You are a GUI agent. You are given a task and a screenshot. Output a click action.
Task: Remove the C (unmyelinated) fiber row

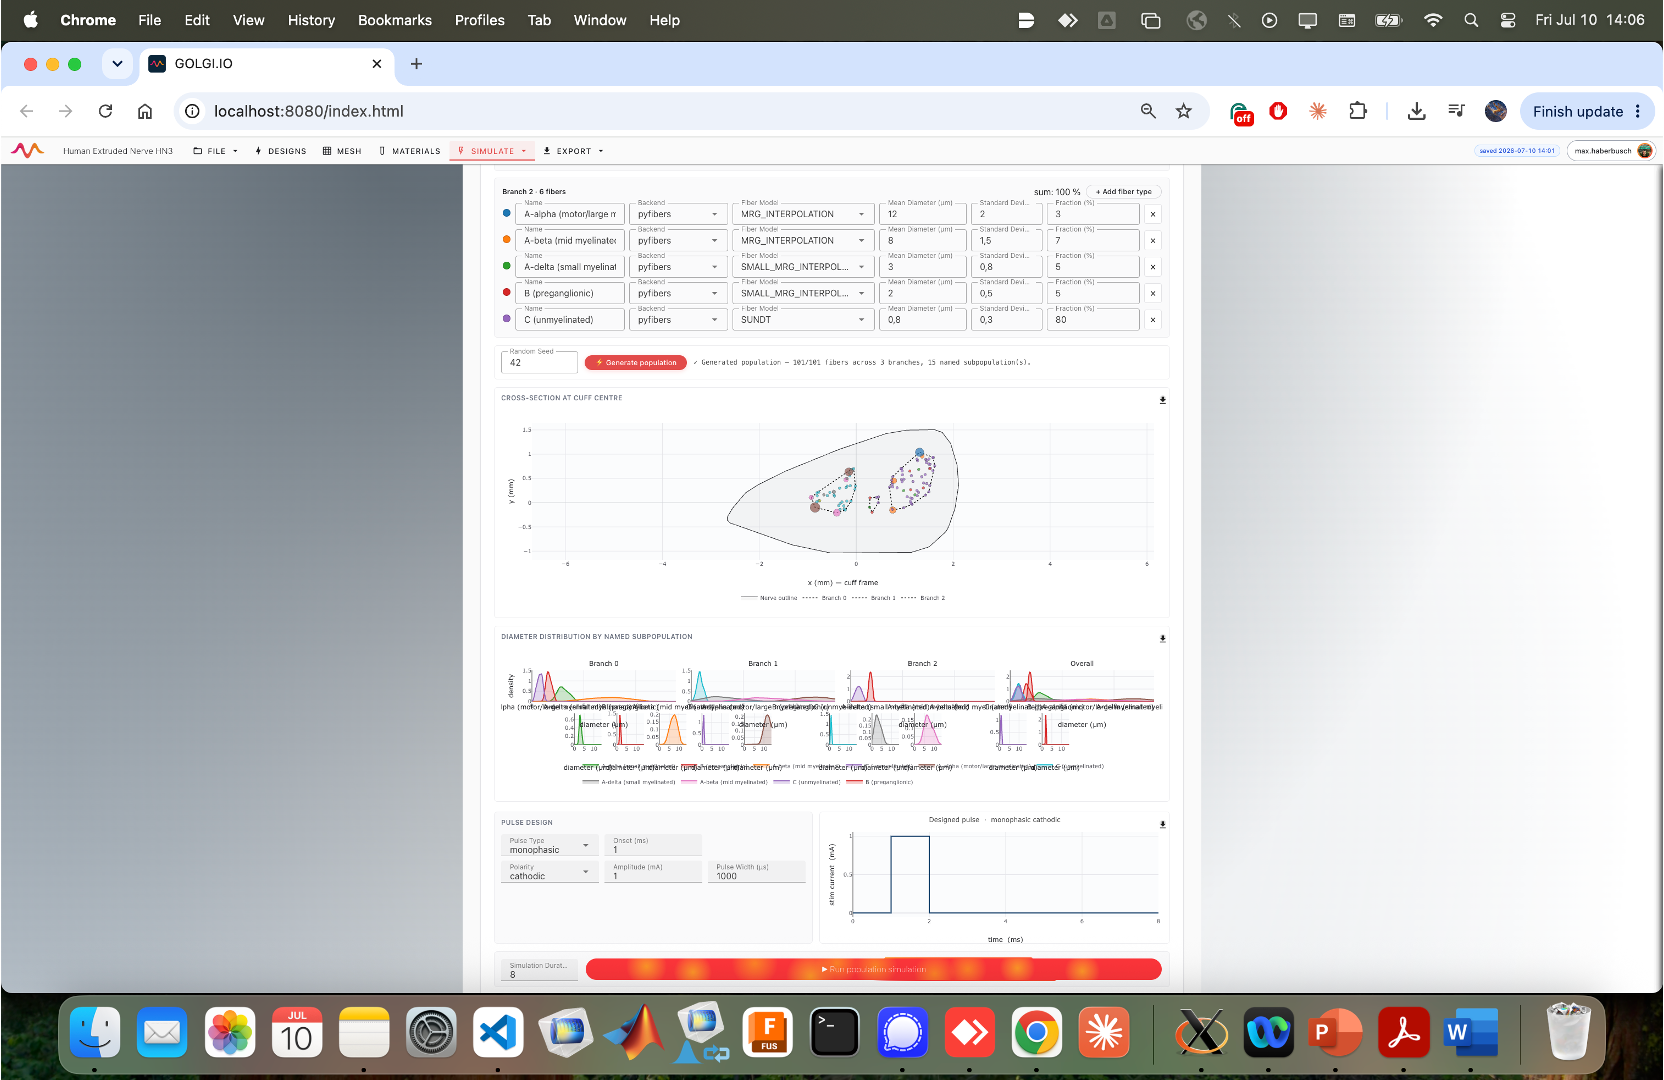1153,320
